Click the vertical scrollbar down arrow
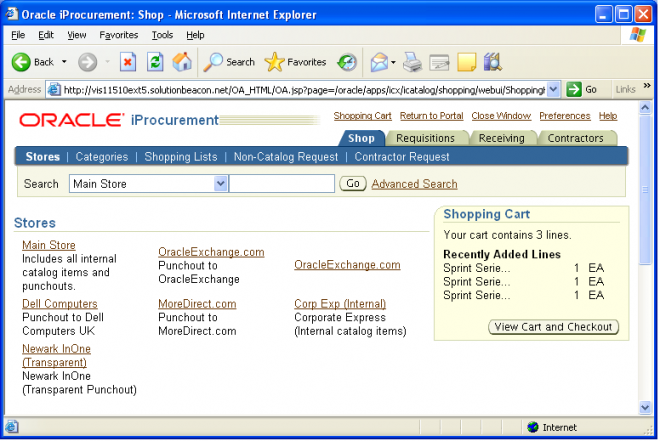This screenshot has height=441, width=660. tap(645, 407)
